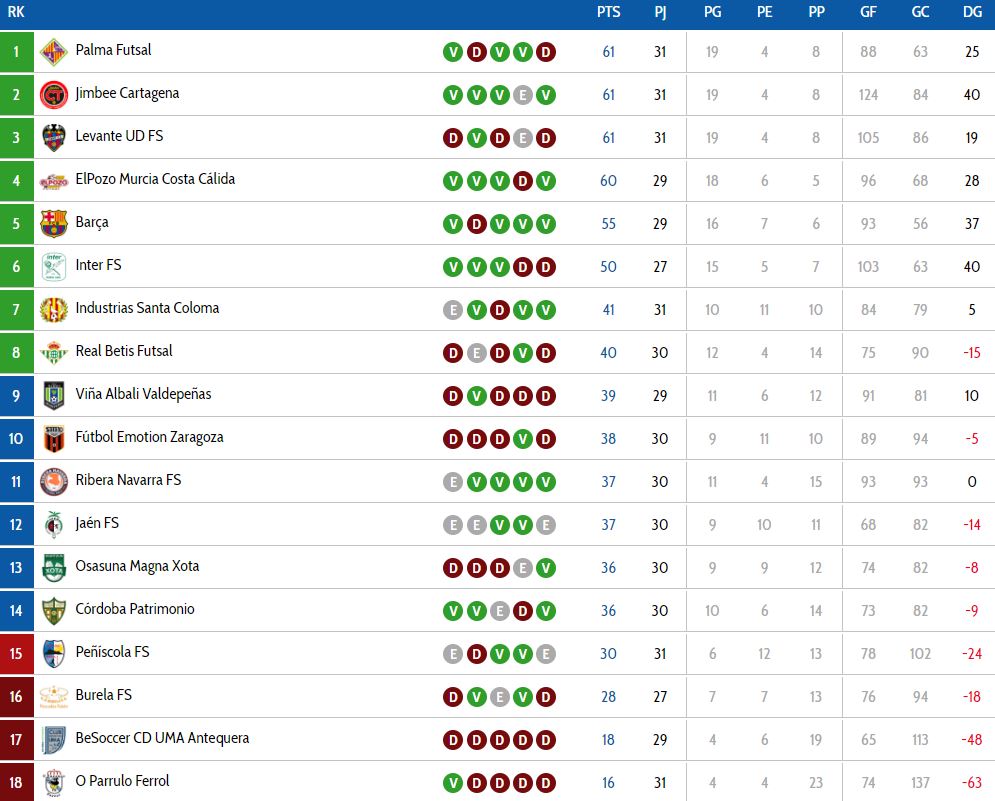Screen dimensions: 995x801
Task: Open Palma Futsal team page
Action: click(x=114, y=50)
